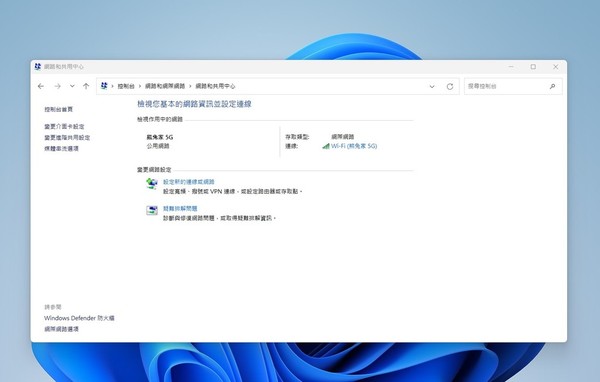Screen dimensions: 600x382
Task: Expand chevron after the address bar icon
Action: click(x=112, y=87)
